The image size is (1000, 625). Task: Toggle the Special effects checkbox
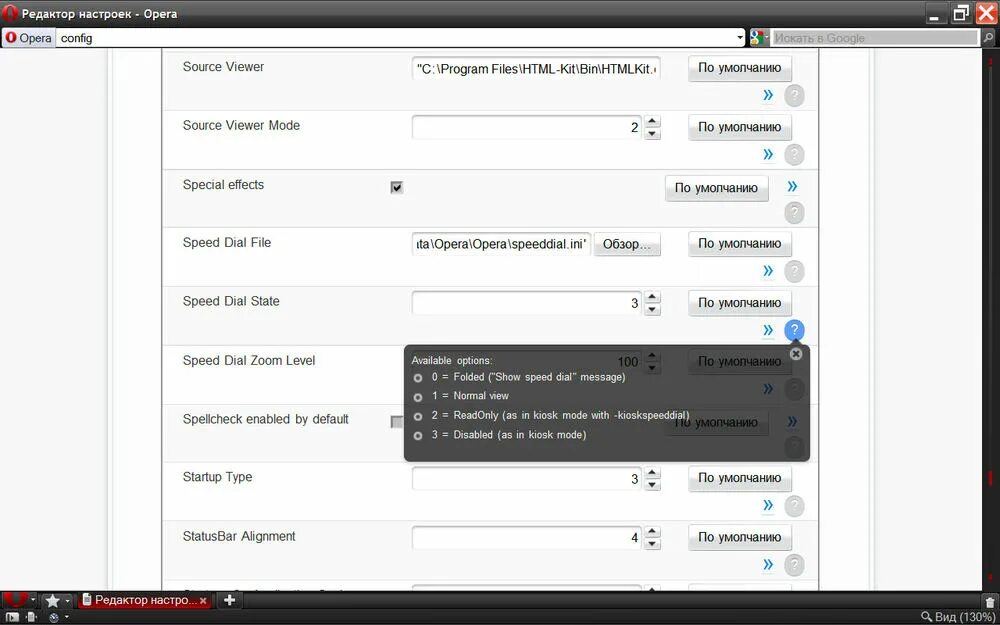397,188
